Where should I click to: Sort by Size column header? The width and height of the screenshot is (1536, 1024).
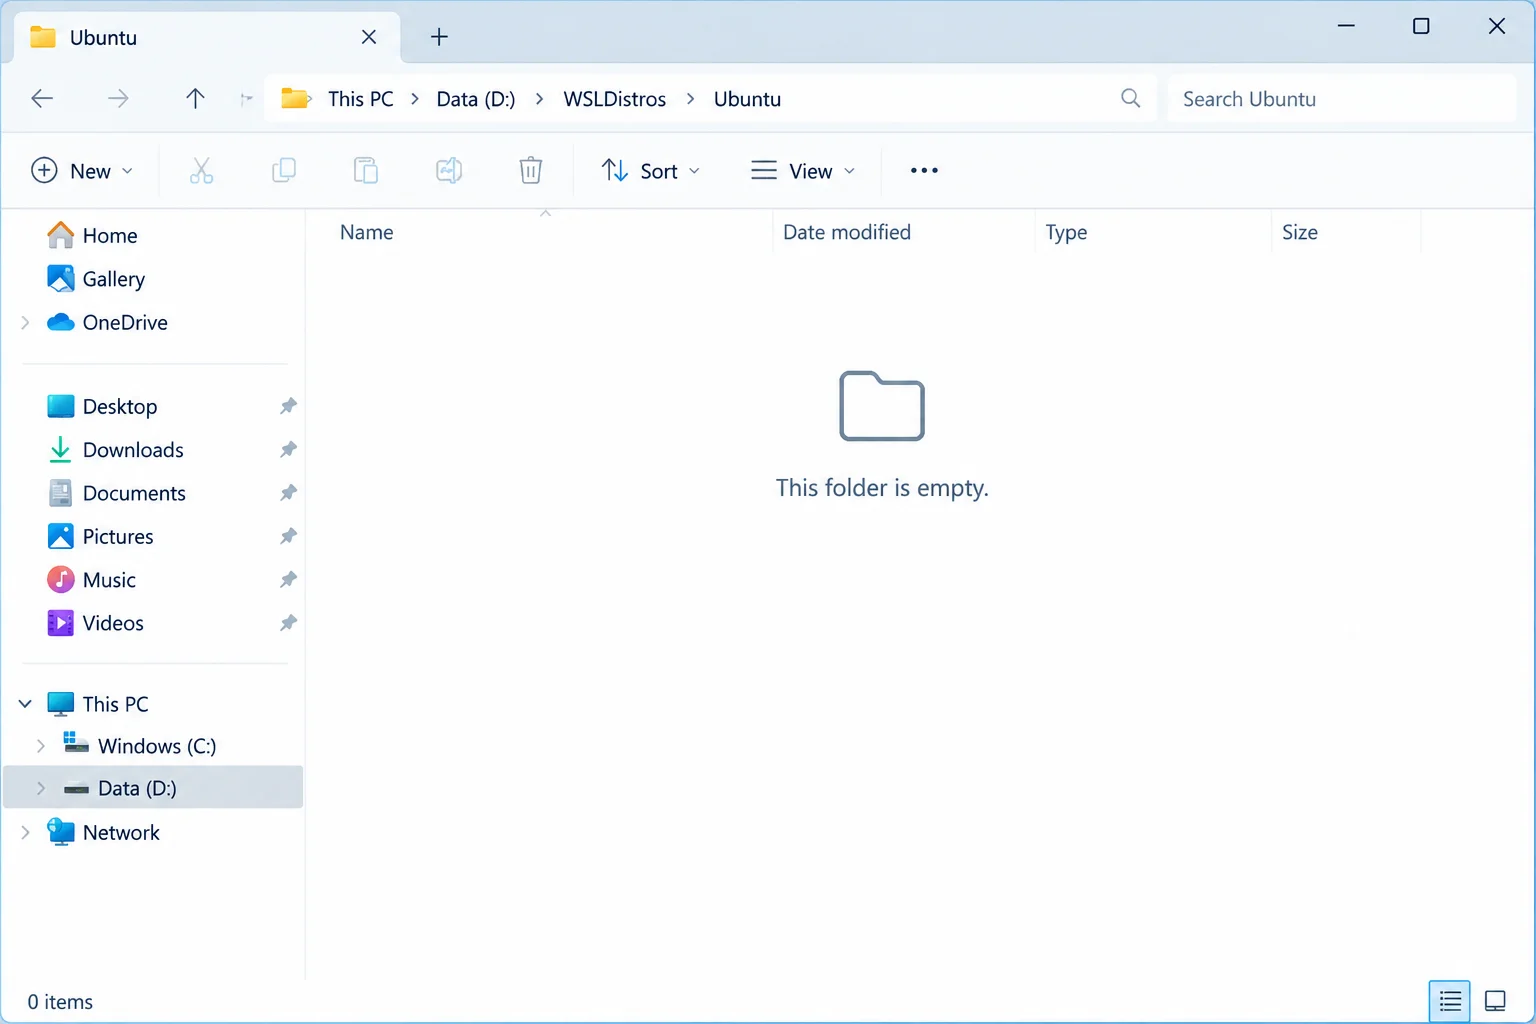click(1300, 232)
